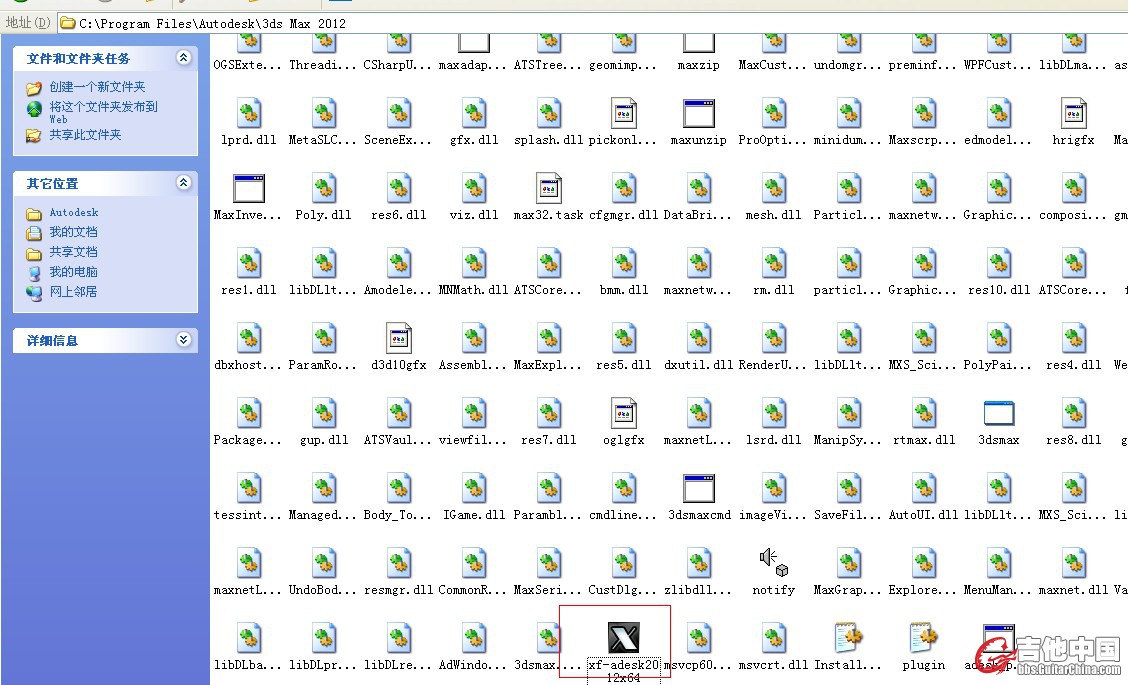Click the res10.dll file name
This screenshot has height=685, width=1128.
click(999, 290)
